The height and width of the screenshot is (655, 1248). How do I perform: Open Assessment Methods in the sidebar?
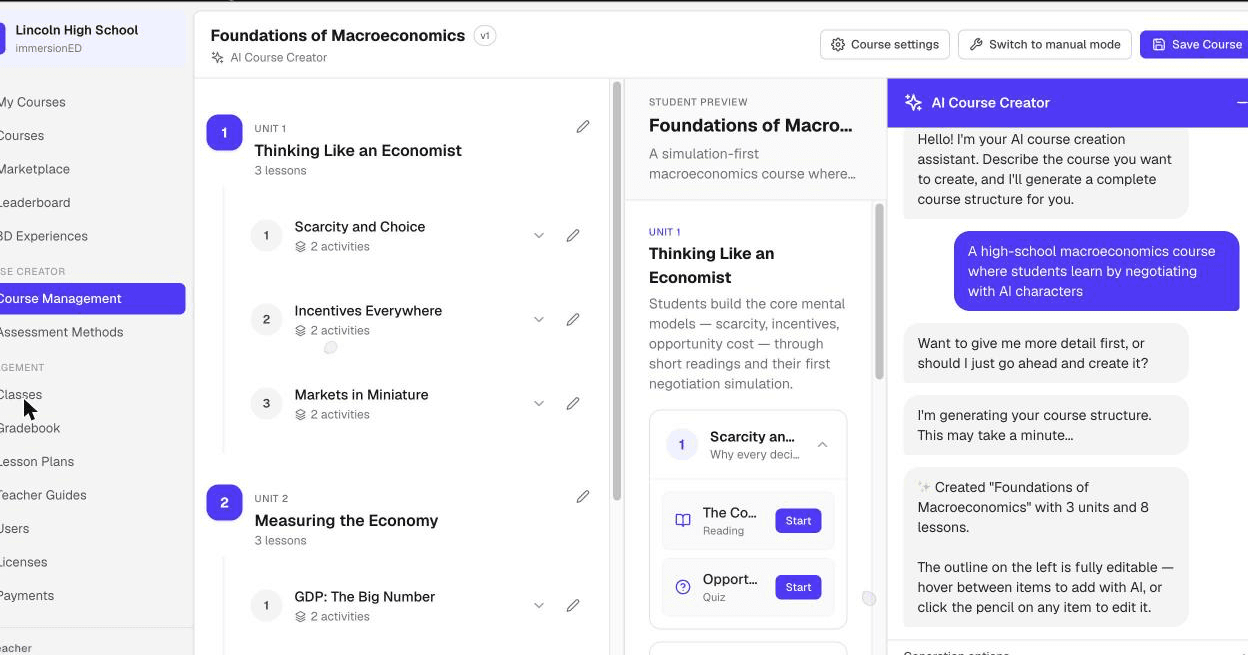[61, 332]
